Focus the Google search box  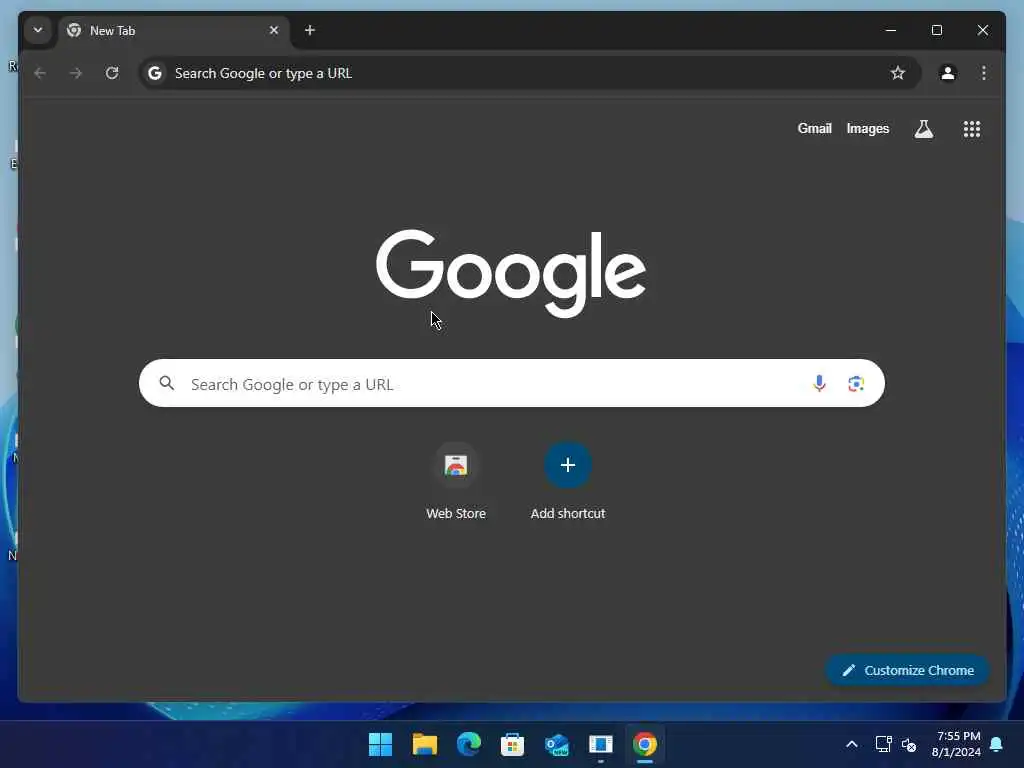(512, 383)
